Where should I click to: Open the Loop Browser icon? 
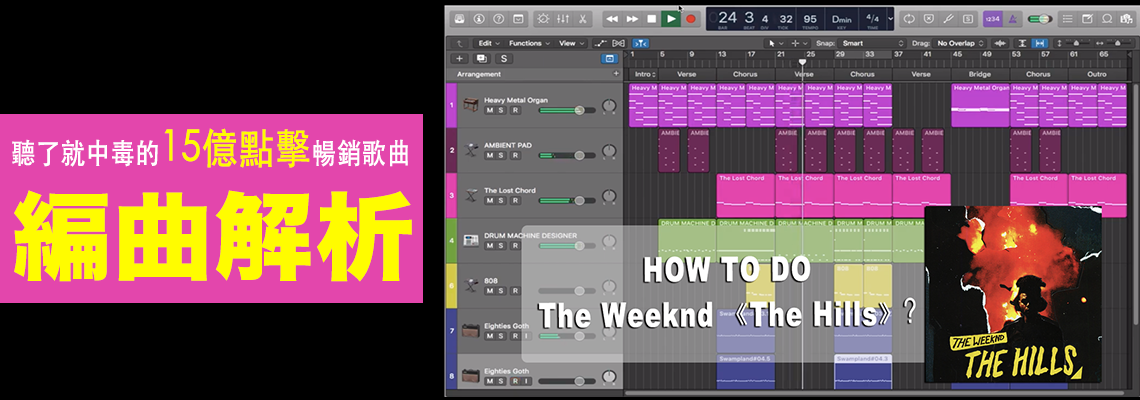pos(1107,19)
